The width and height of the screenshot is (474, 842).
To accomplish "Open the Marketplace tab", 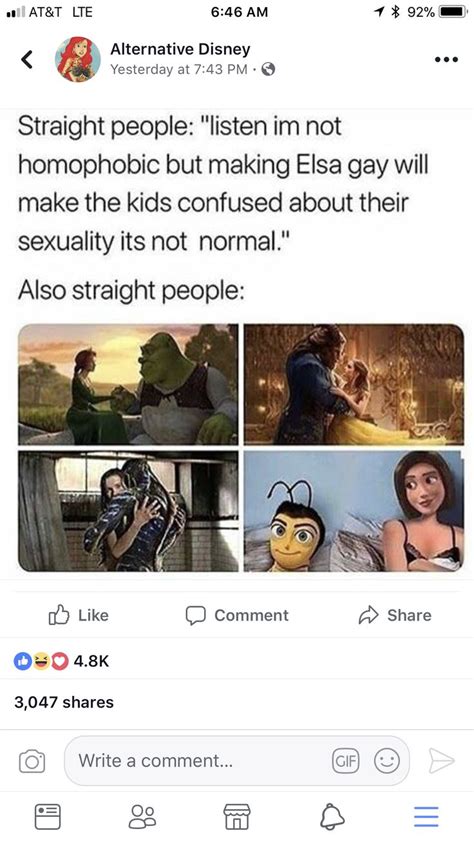I will (237, 817).
